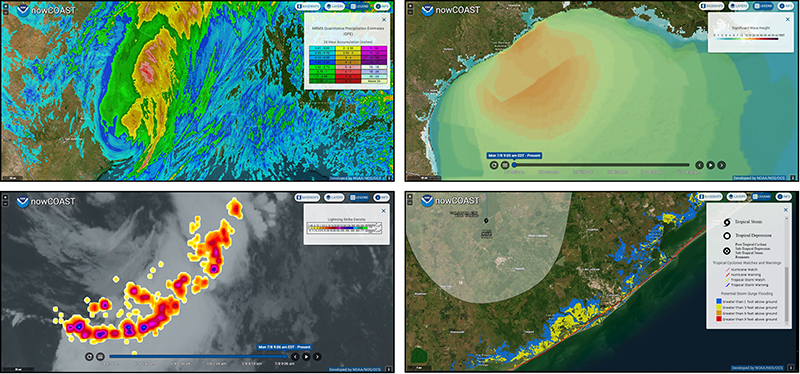Open calendar picker on wave height timeline
800x374 pixels.
pyautogui.click(x=505, y=165)
